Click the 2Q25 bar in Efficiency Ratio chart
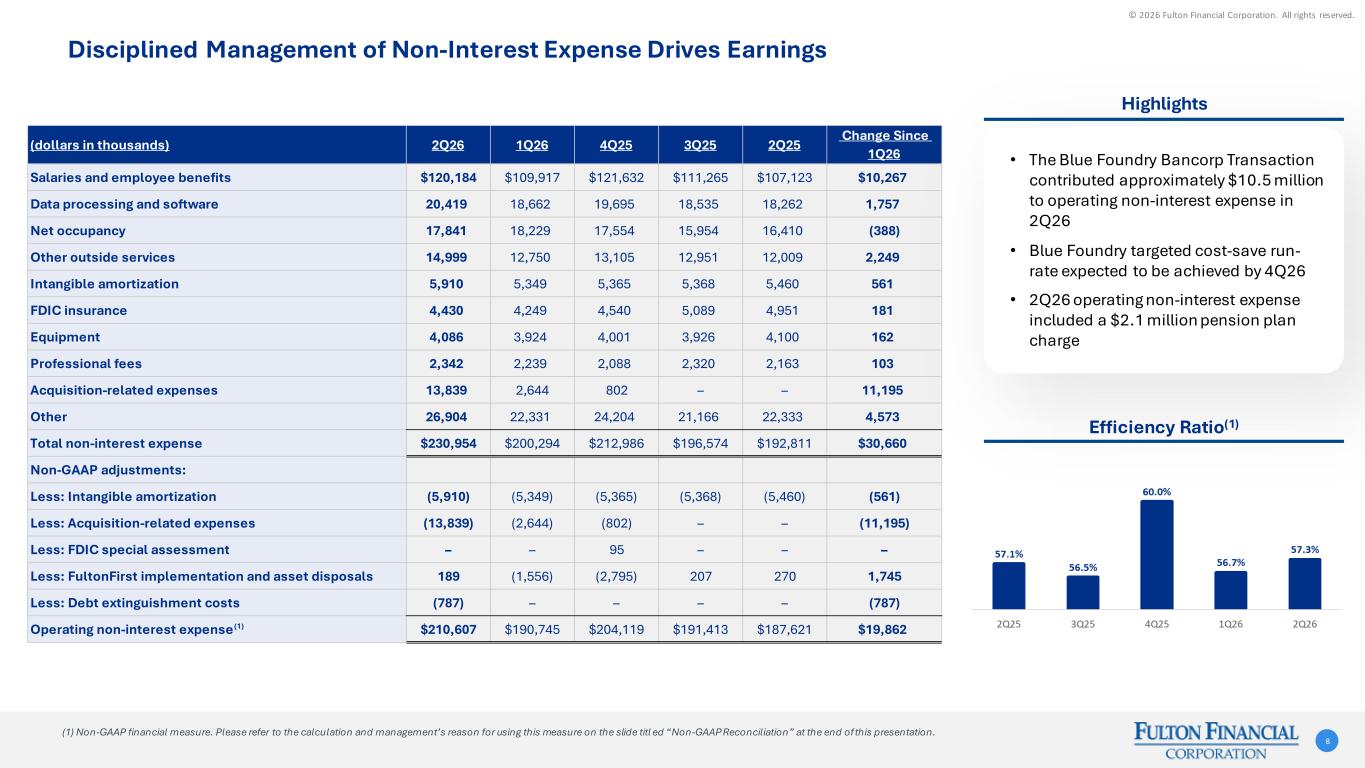Image resolution: width=1365 pixels, height=768 pixels. coord(1008,585)
